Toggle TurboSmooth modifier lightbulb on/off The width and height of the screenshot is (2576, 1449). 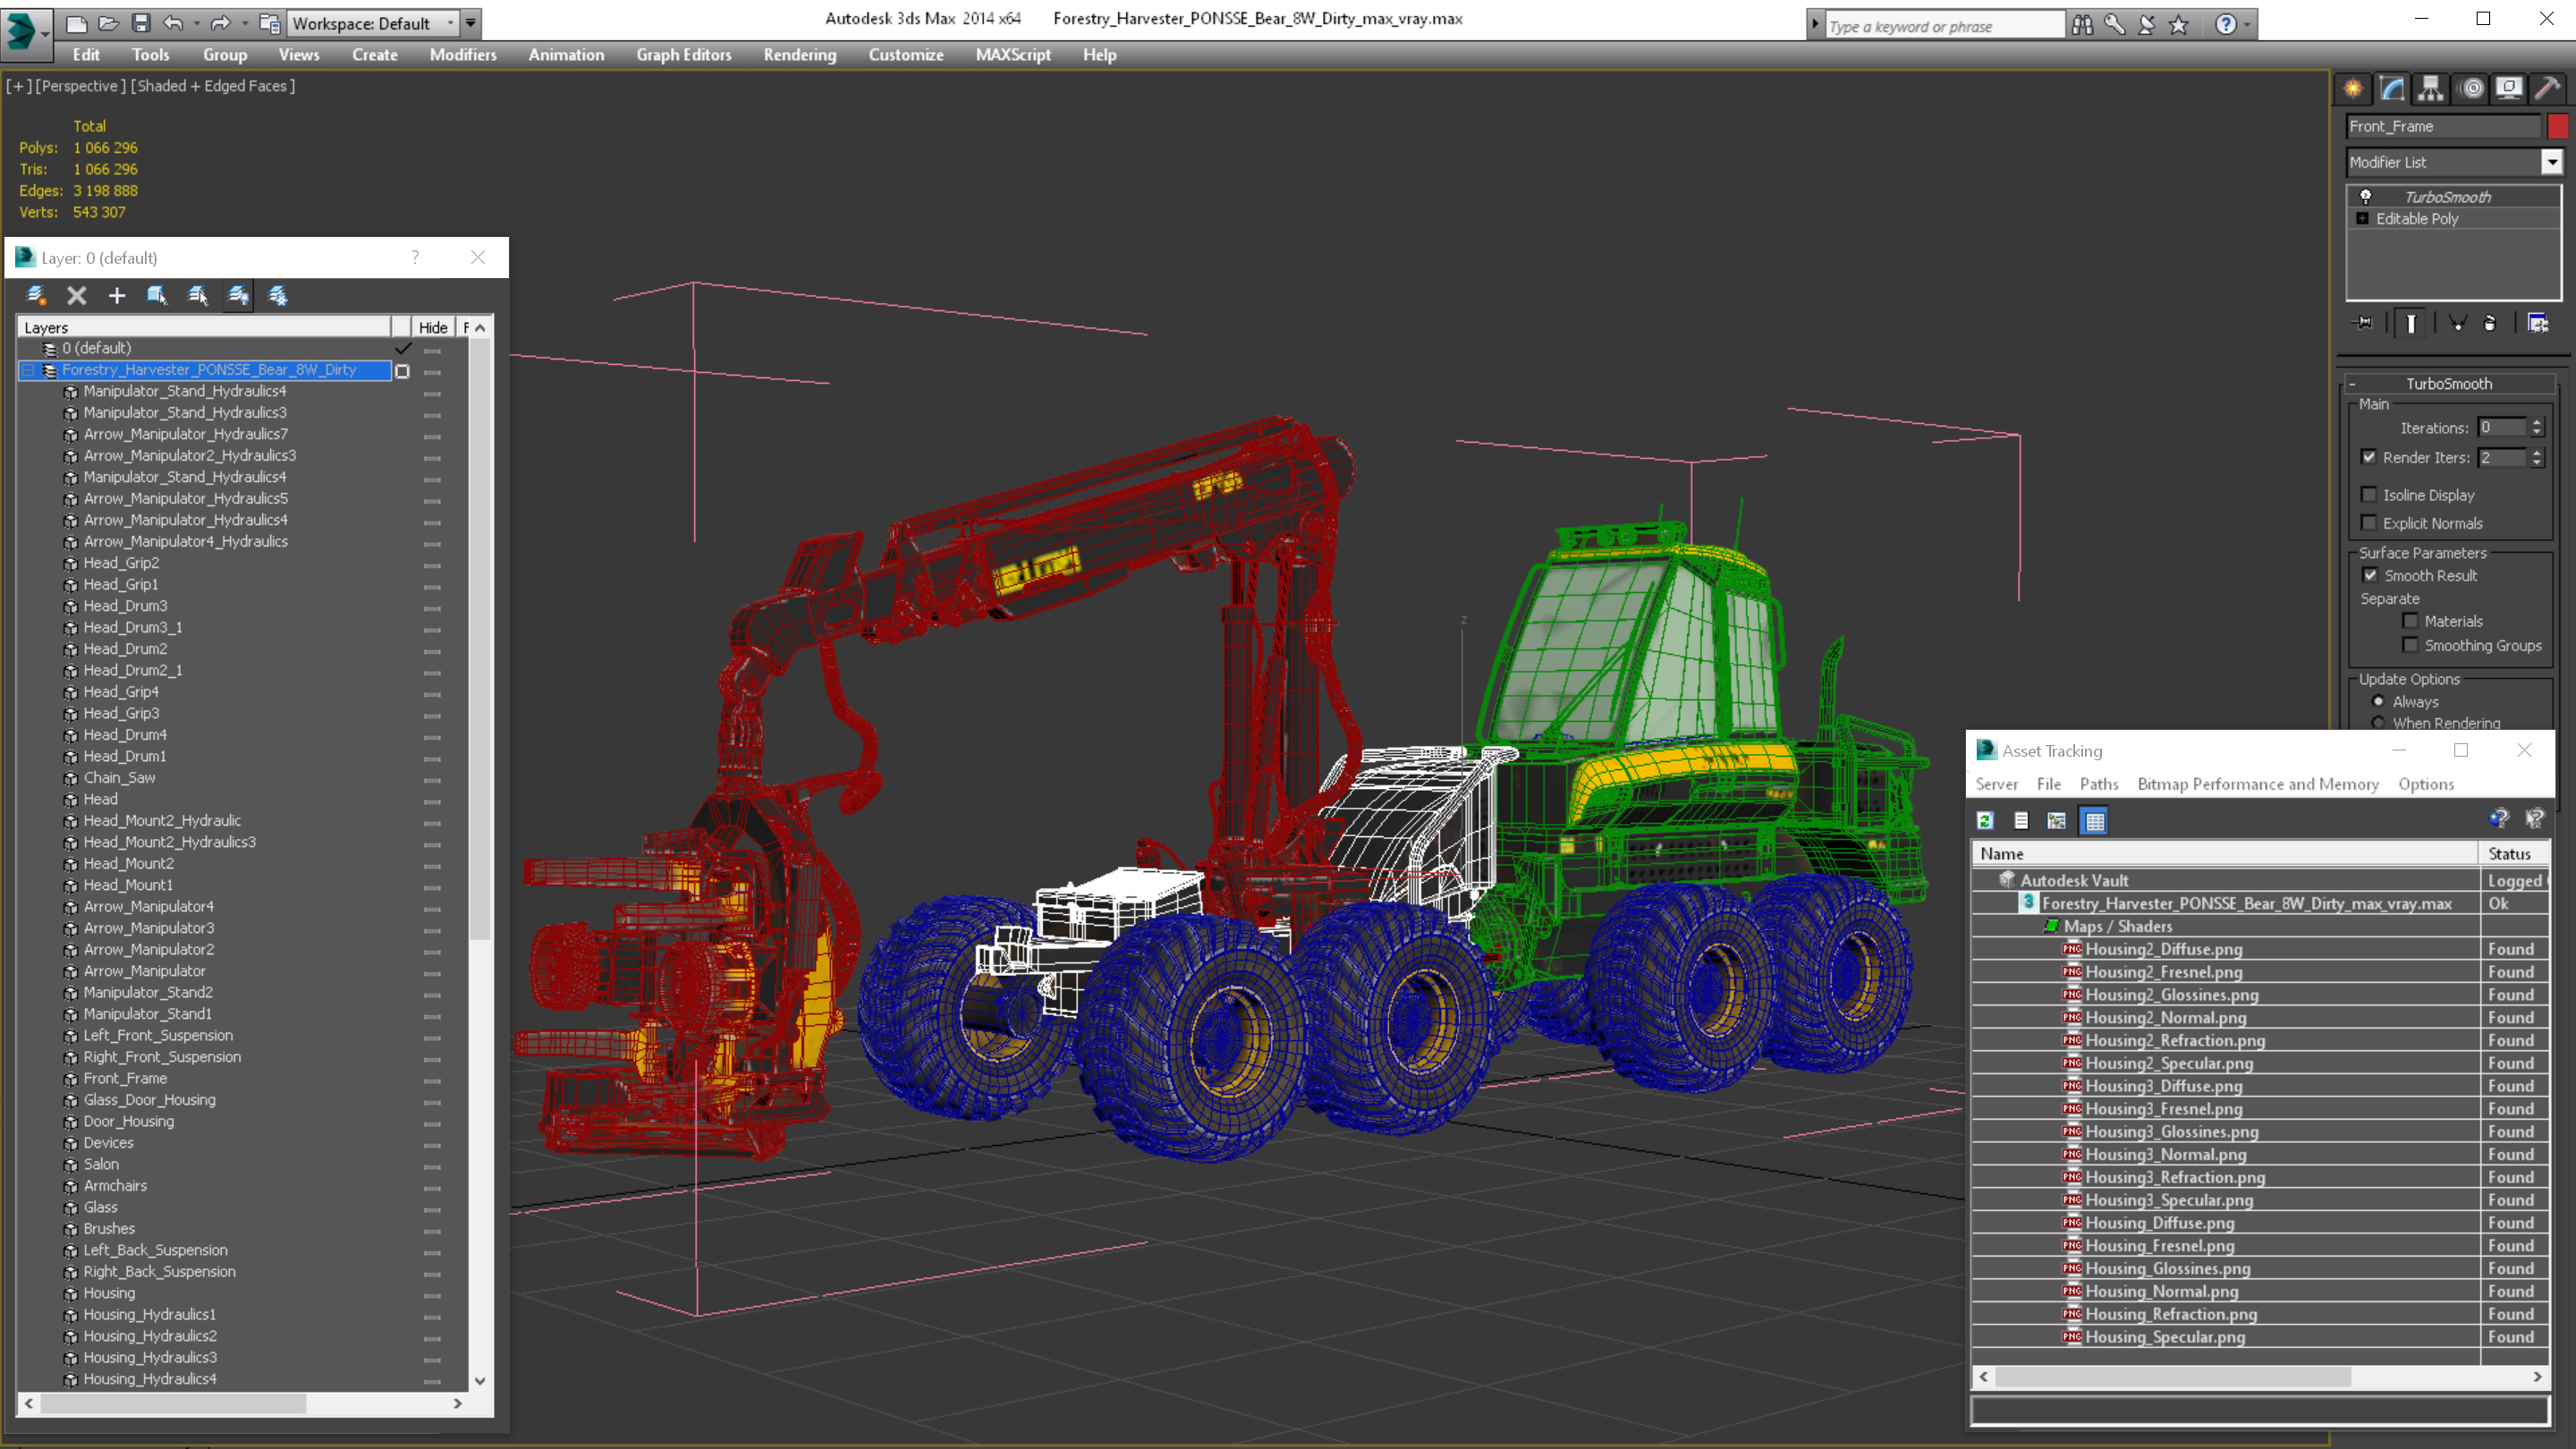pyautogui.click(x=2366, y=197)
